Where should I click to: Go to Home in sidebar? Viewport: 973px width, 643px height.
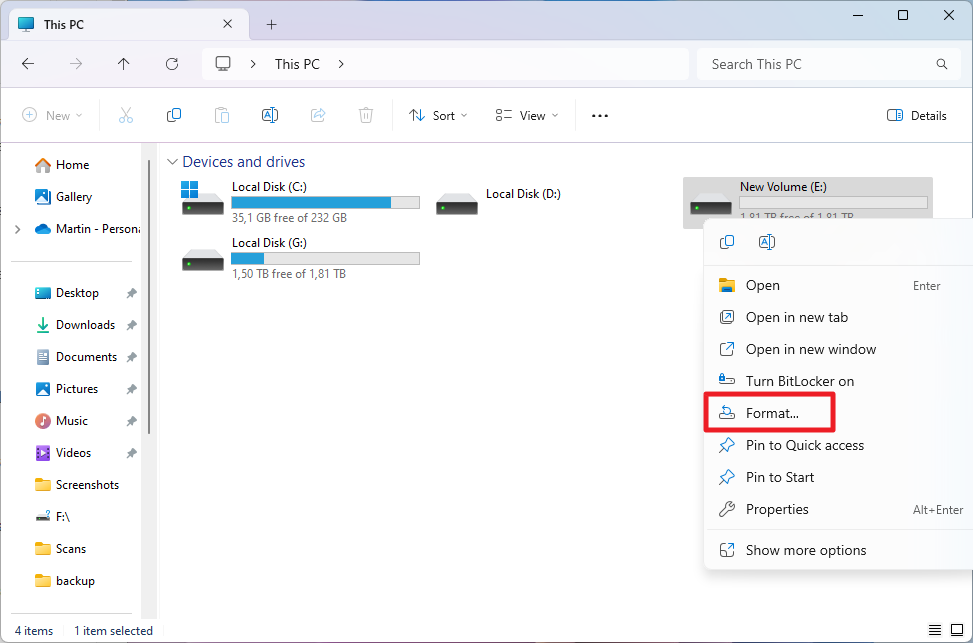pyautogui.click(x=72, y=164)
